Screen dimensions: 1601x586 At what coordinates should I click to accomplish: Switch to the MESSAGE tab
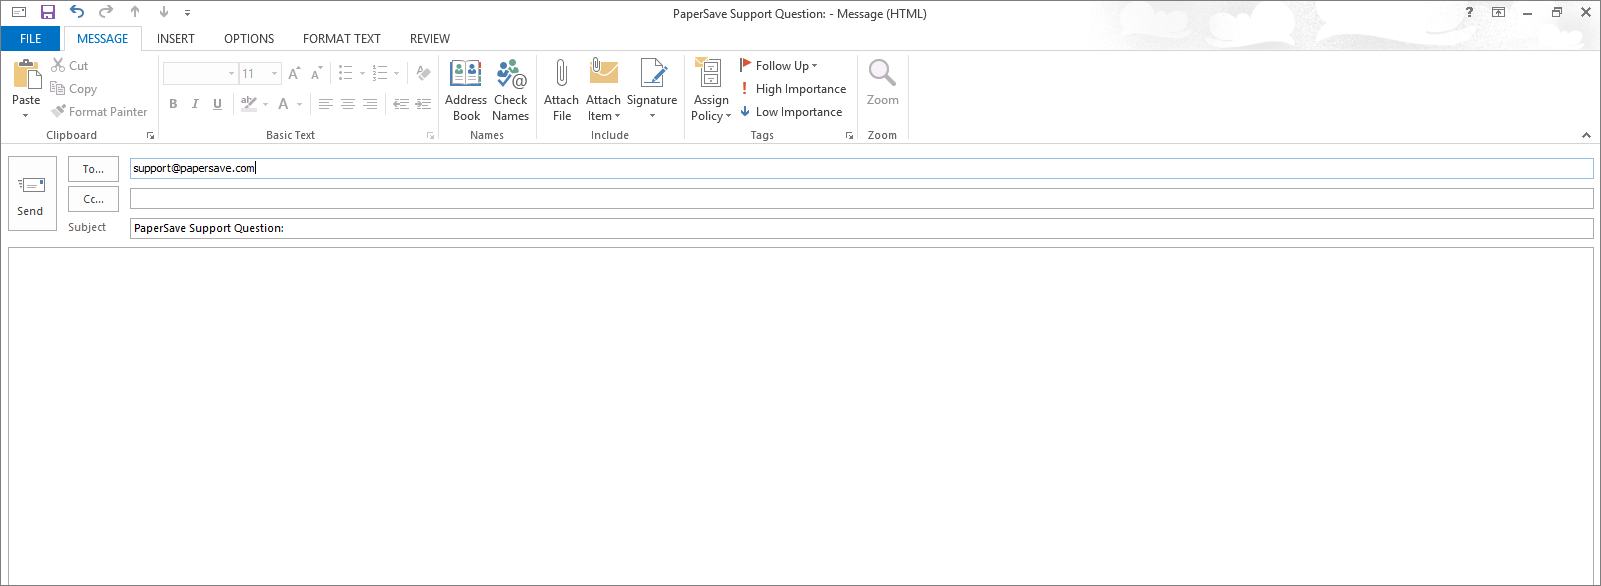(103, 38)
